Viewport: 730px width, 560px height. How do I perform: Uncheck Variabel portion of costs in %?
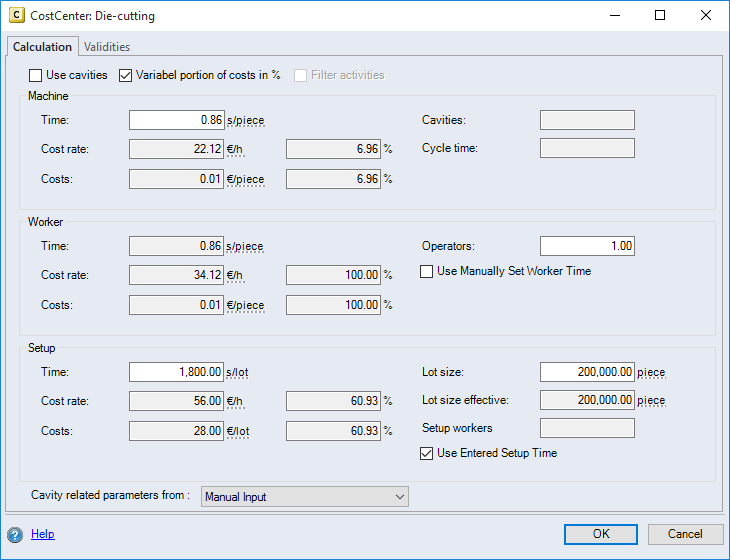pyautogui.click(x=126, y=75)
